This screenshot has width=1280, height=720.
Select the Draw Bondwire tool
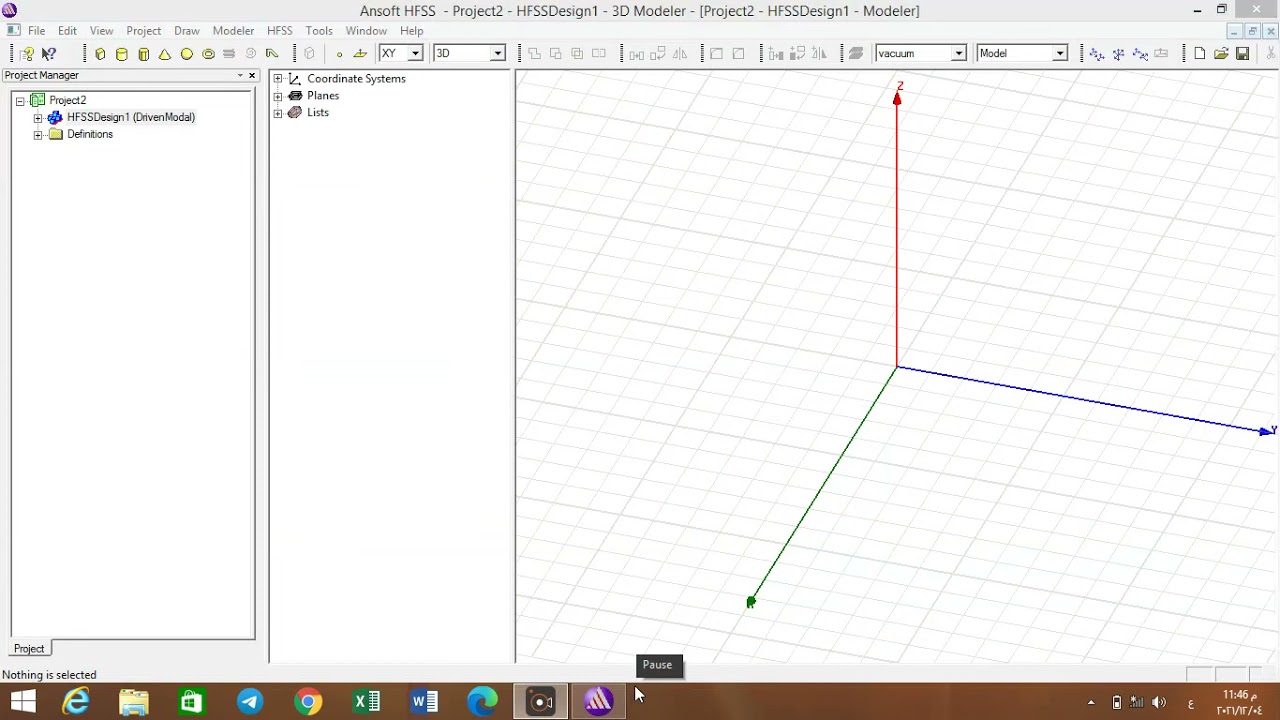coord(272,54)
